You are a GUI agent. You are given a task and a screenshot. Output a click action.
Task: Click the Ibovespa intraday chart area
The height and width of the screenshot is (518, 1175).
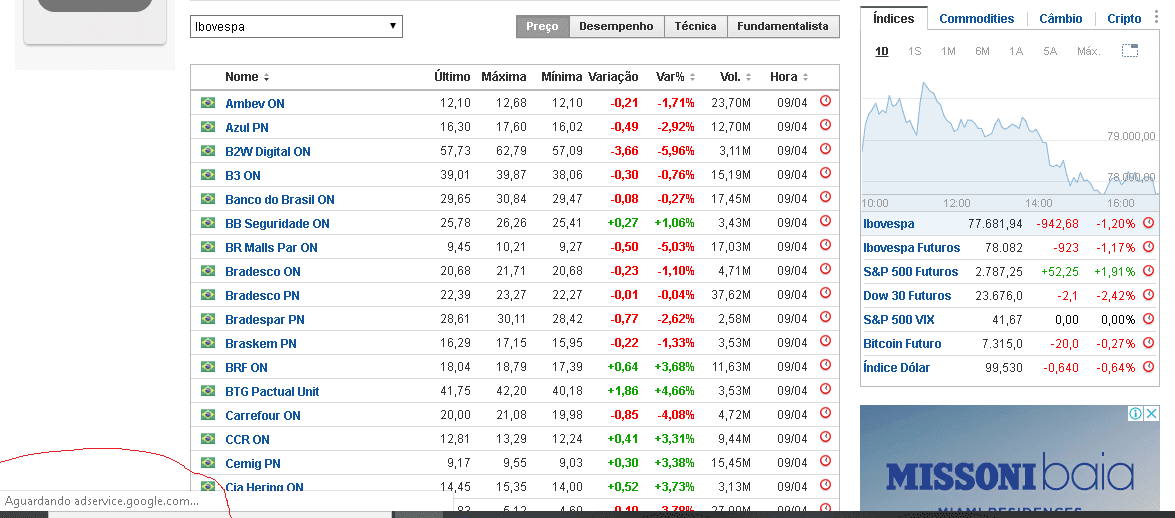click(x=1009, y=135)
